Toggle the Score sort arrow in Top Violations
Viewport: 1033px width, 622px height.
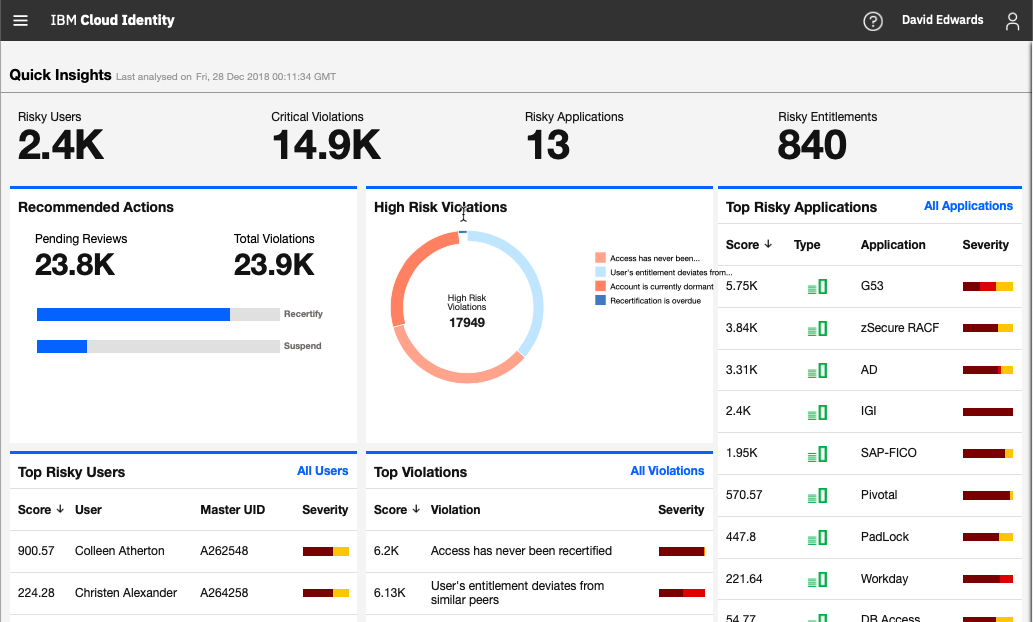[x=414, y=510]
